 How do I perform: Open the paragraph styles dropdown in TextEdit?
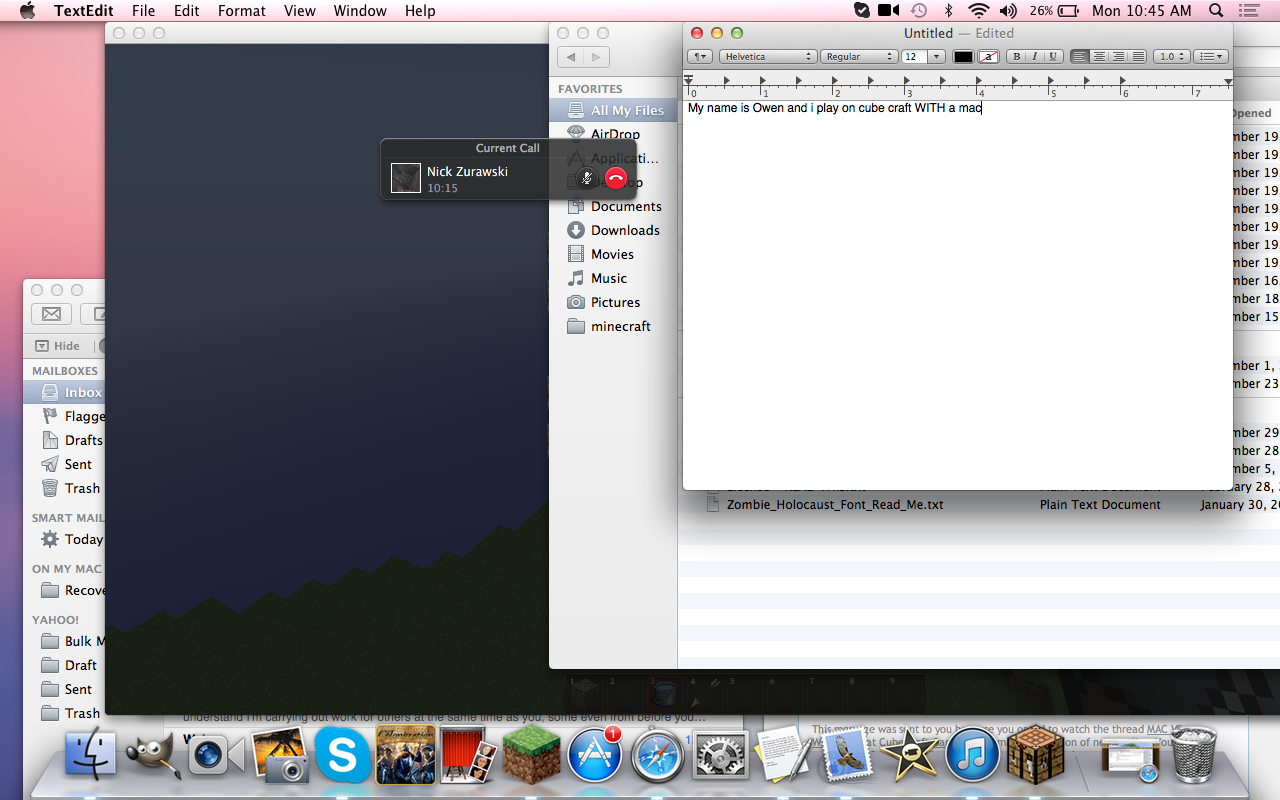point(700,57)
